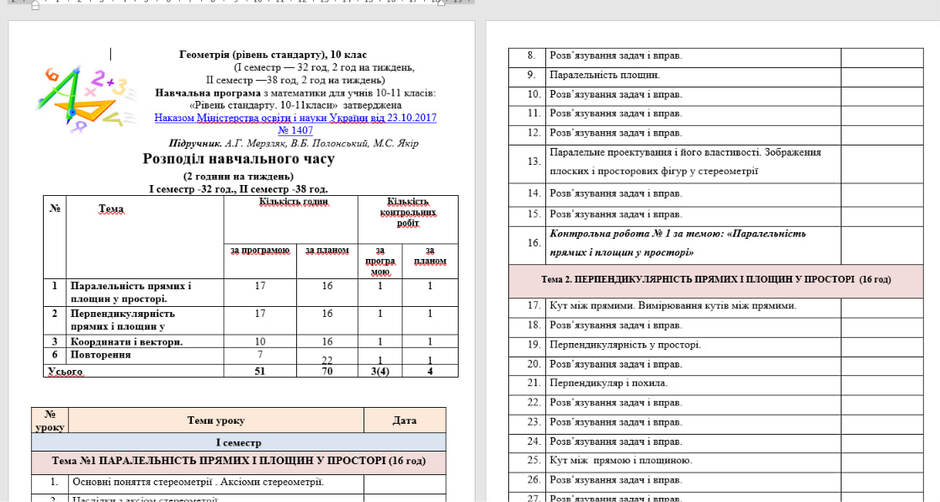Select the colorful math compass clipart image

tap(85, 98)
